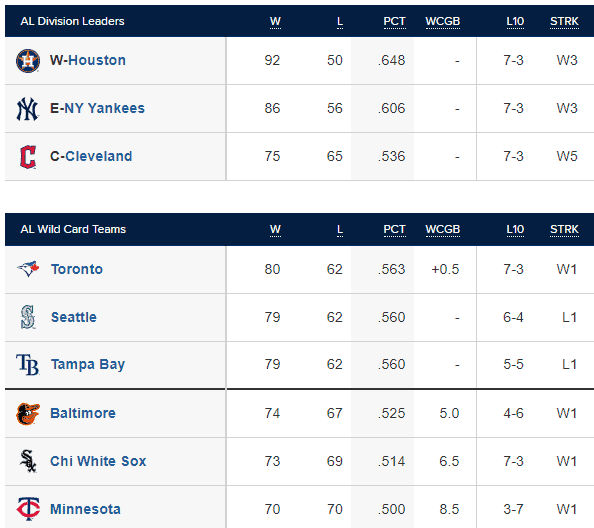This screenshot has height=528, width=594.
Task: Click STRK header in Division Leaders table
Action: (x=564, y=22)
